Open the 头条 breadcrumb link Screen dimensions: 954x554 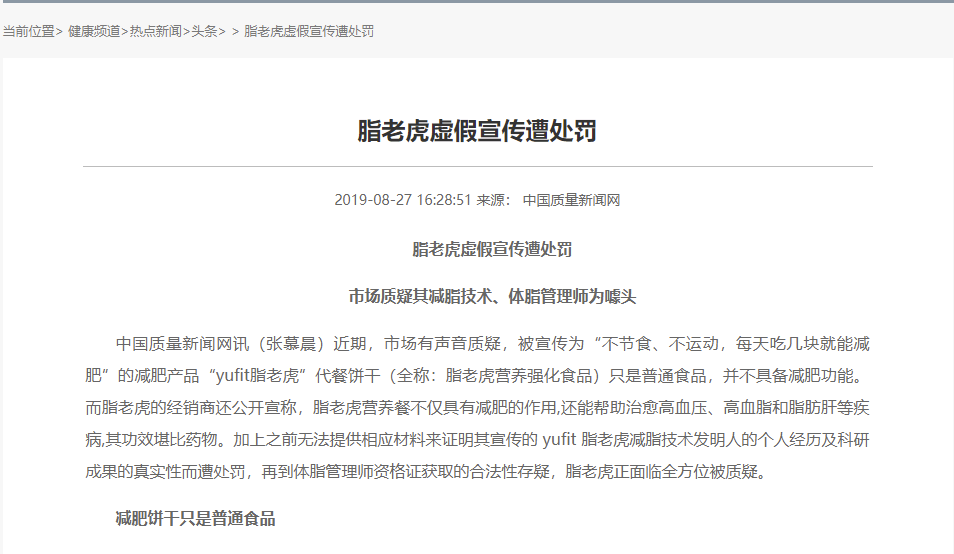tap(204, 31)
